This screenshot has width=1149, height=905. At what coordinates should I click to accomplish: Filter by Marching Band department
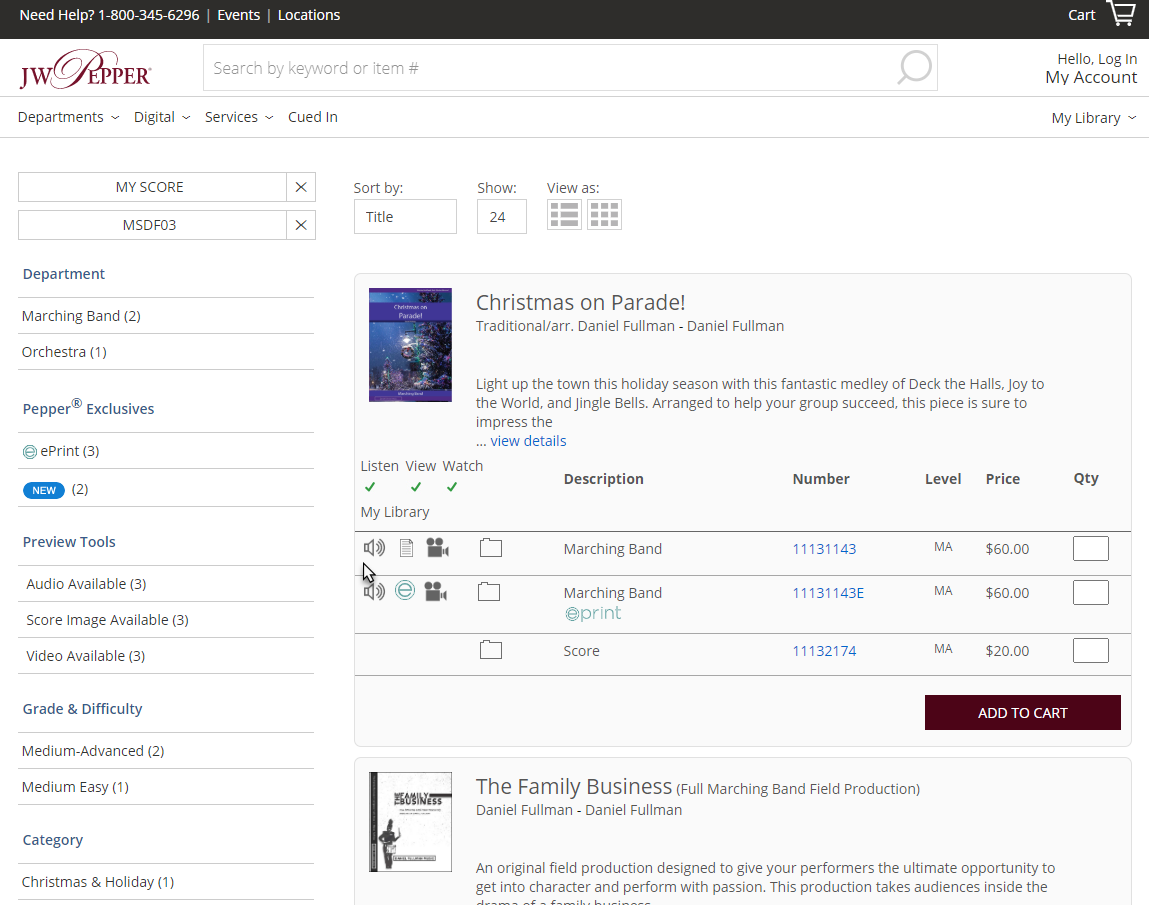(x=81, y=316)
